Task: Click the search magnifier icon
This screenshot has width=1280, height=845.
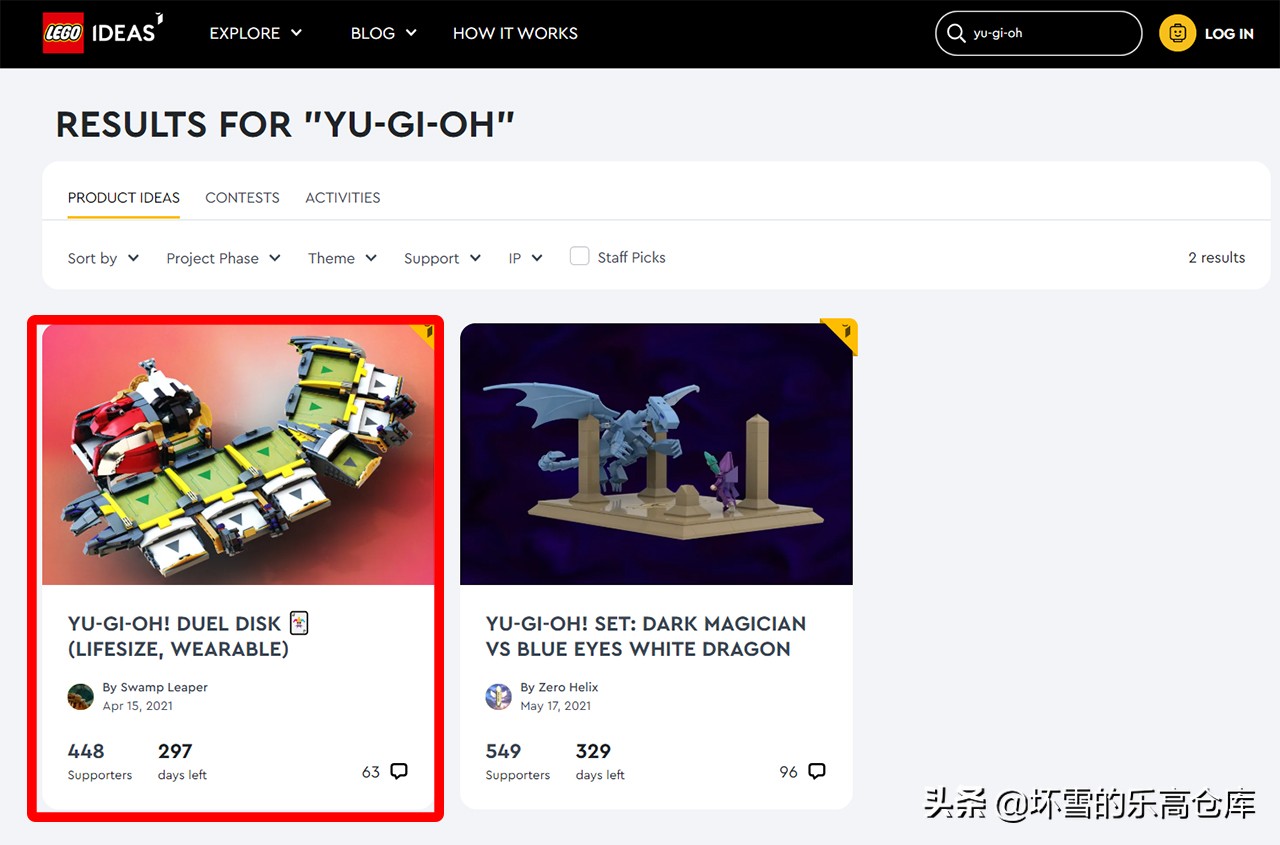Action: [956, 33]
